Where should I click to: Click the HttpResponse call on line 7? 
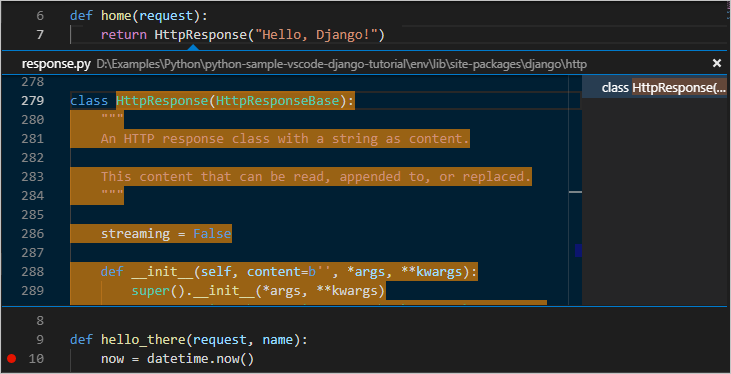tap(196, 35)
